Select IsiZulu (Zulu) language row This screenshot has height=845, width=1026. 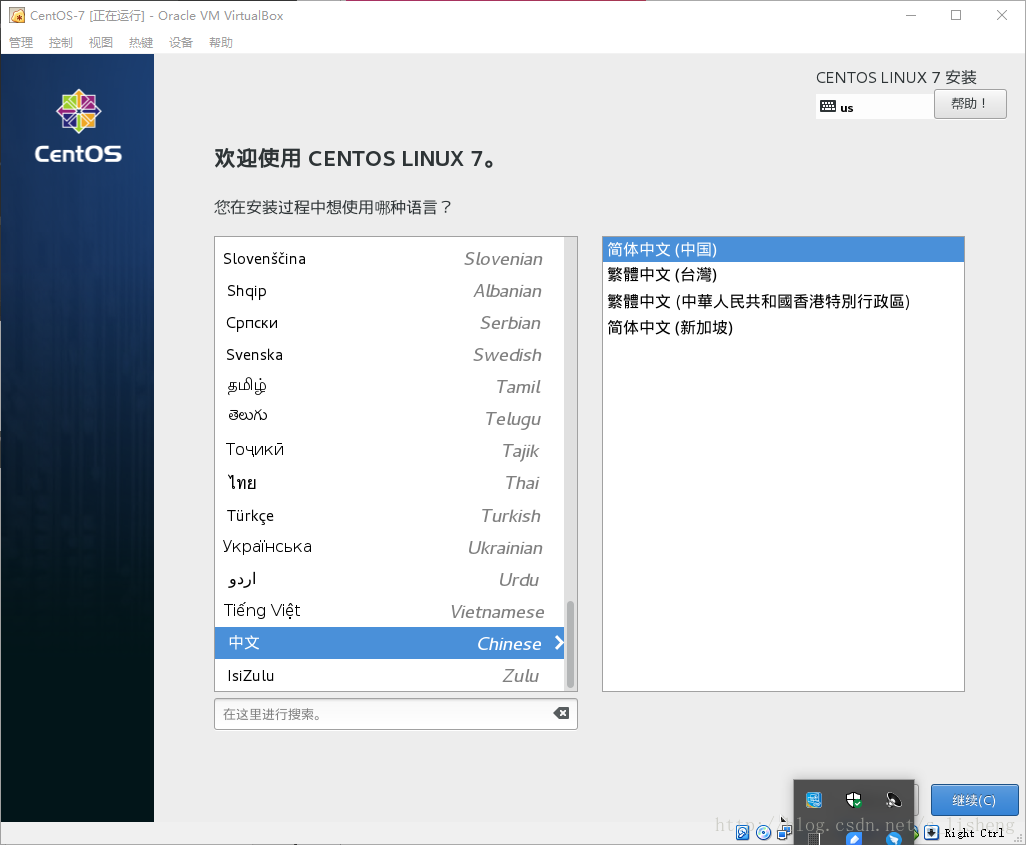pyautogui.click(x=389, y=675)
